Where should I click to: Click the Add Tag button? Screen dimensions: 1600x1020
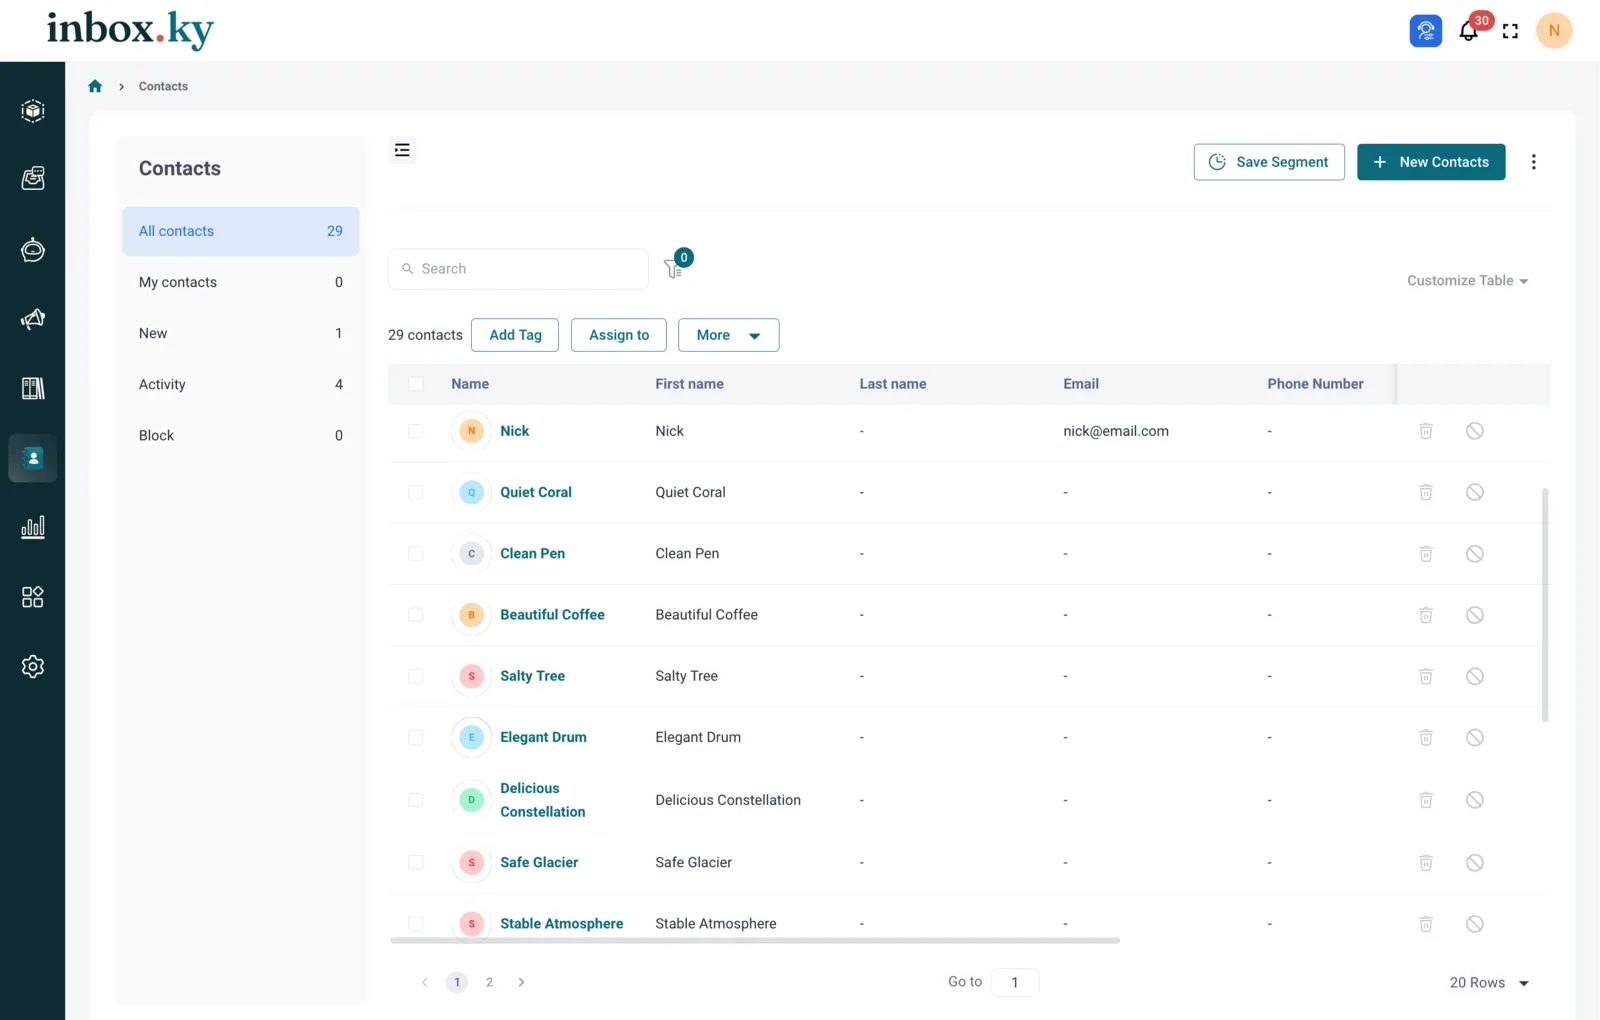515,335
